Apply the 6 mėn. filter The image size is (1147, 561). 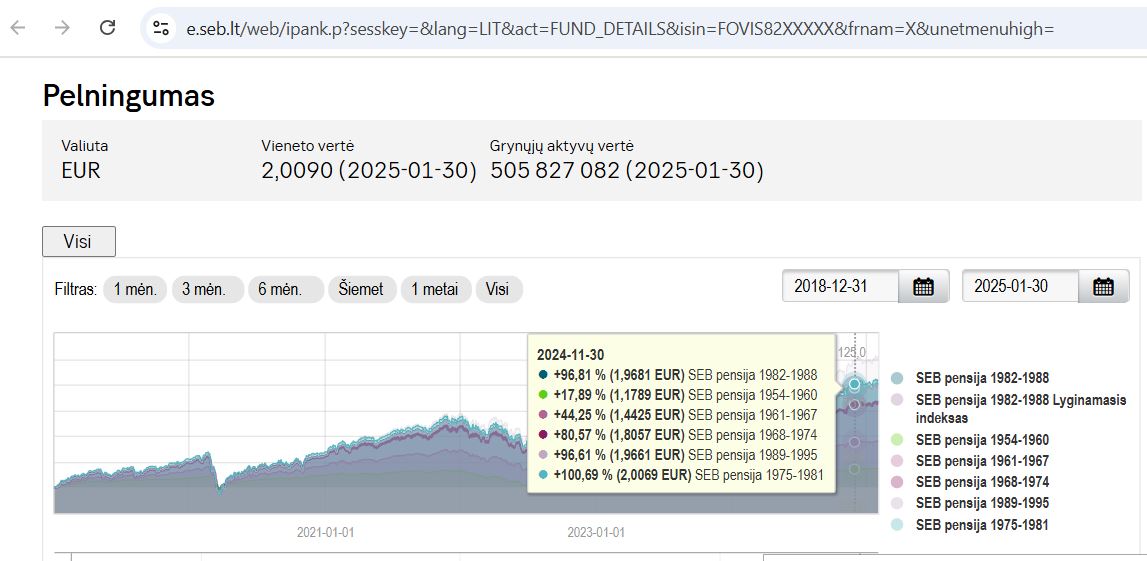click(285, 289)
